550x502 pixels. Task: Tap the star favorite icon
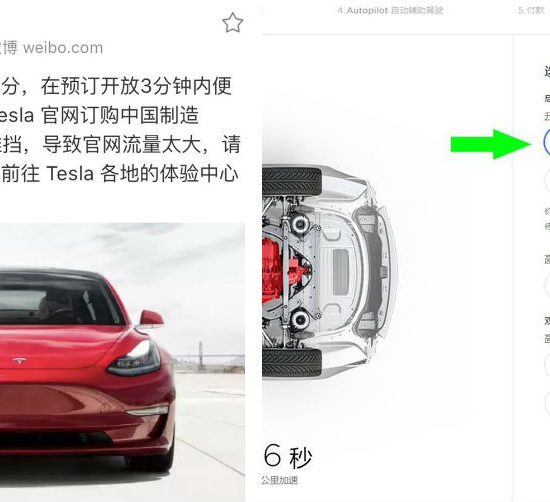(x=233, y=22)
